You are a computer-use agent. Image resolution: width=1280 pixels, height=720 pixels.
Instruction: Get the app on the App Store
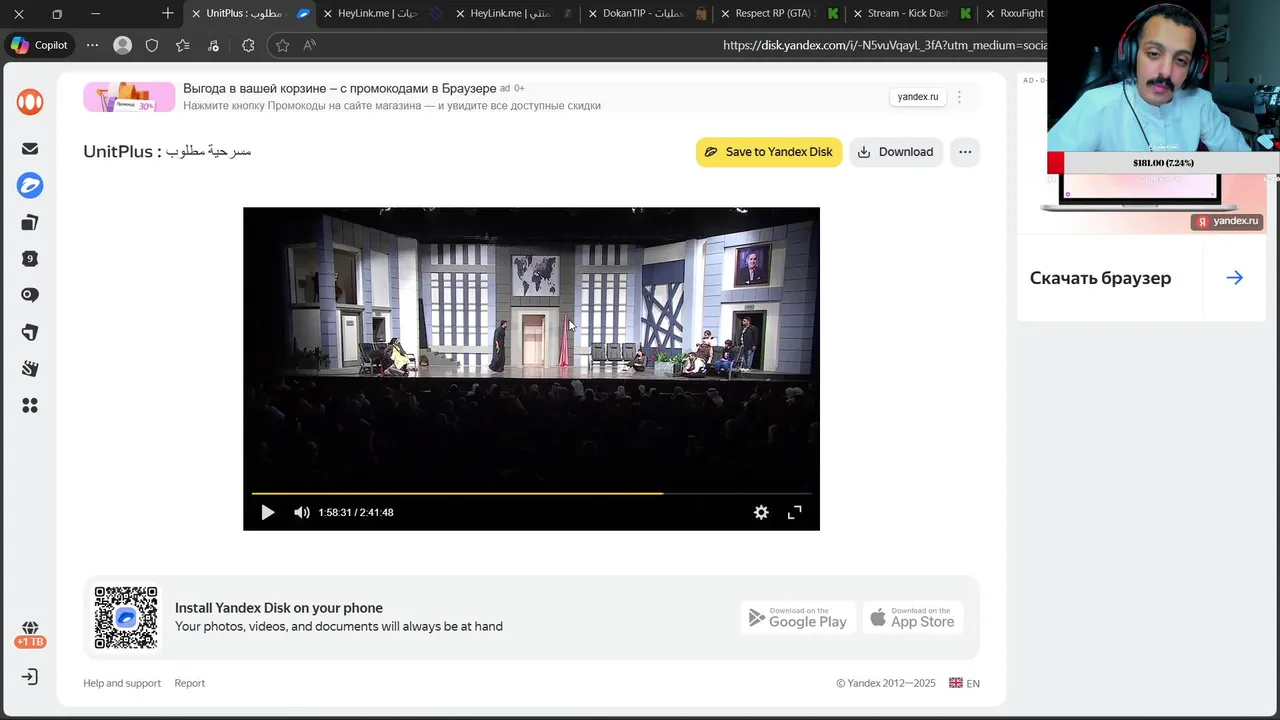tap(913, 617)
